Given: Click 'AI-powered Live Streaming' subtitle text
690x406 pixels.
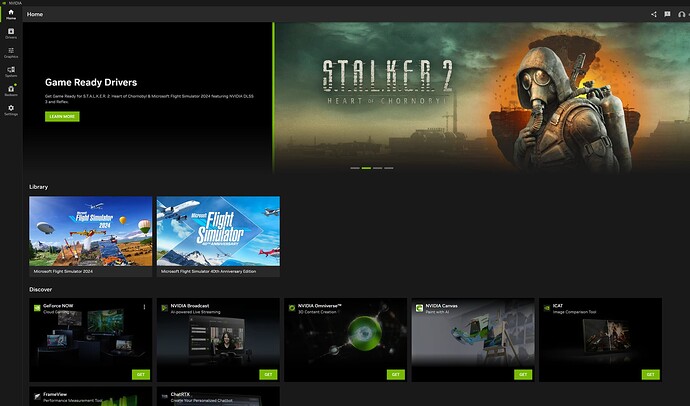Looking at the screenshot, I should point(195,312).
